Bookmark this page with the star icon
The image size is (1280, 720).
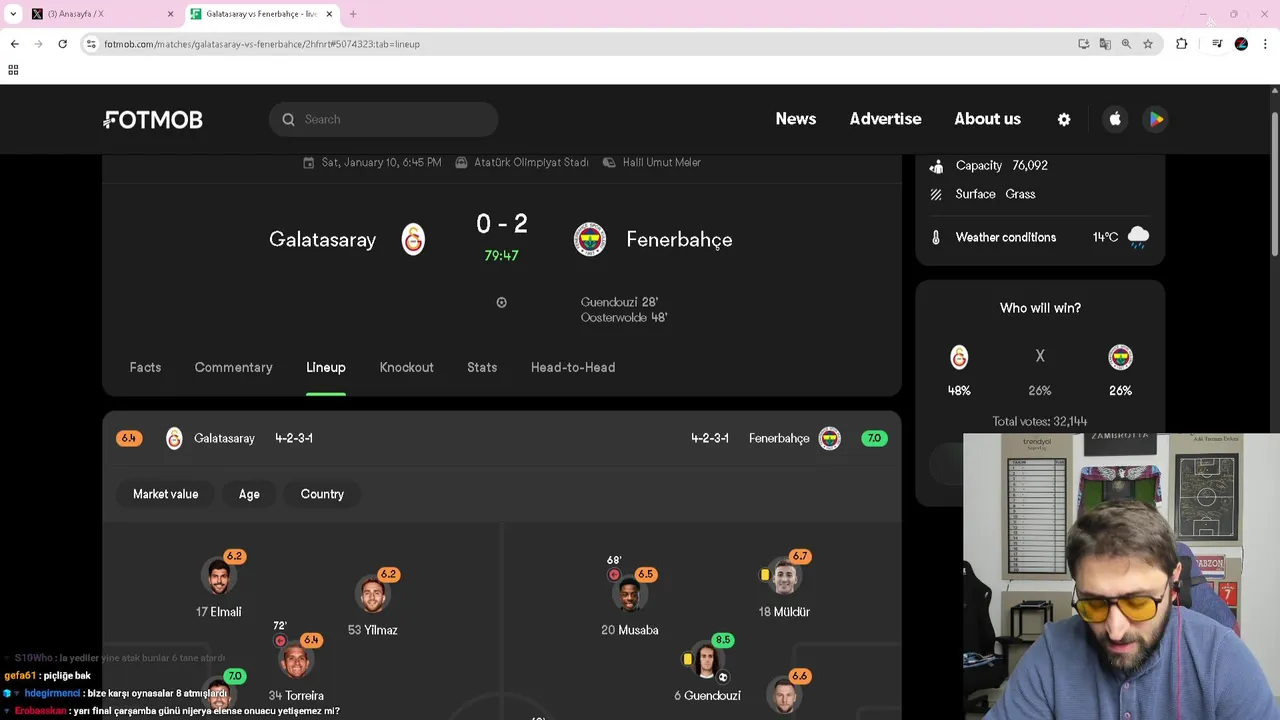click(x=1148, y=44)
